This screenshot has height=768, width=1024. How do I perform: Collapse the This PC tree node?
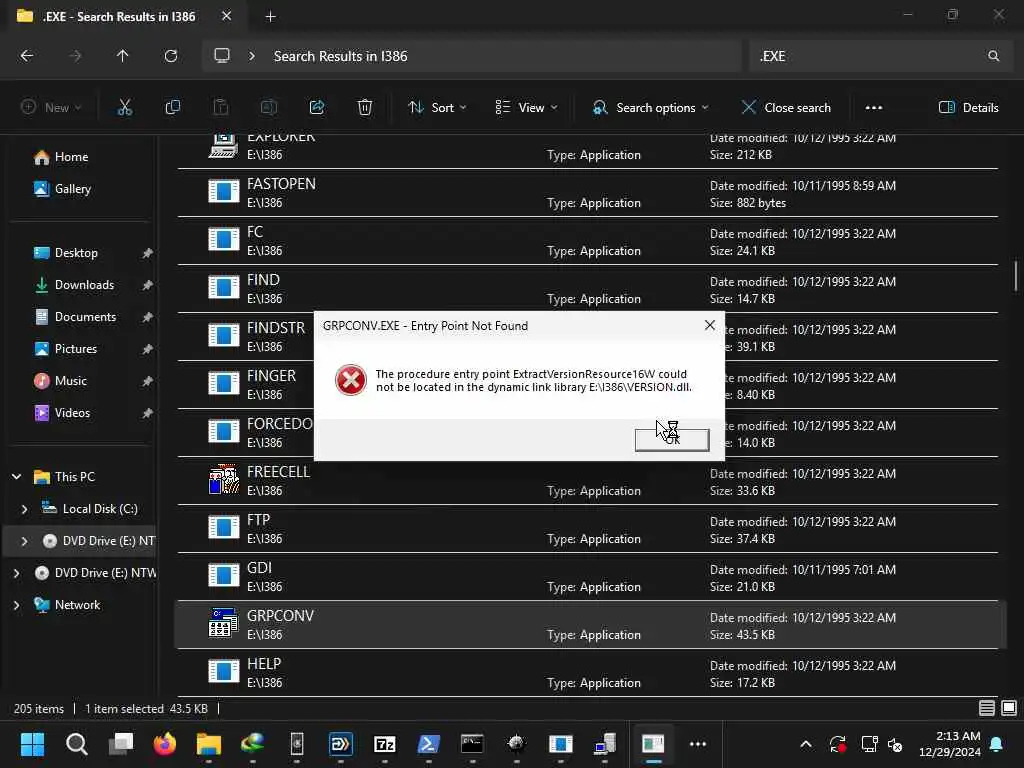16,477
